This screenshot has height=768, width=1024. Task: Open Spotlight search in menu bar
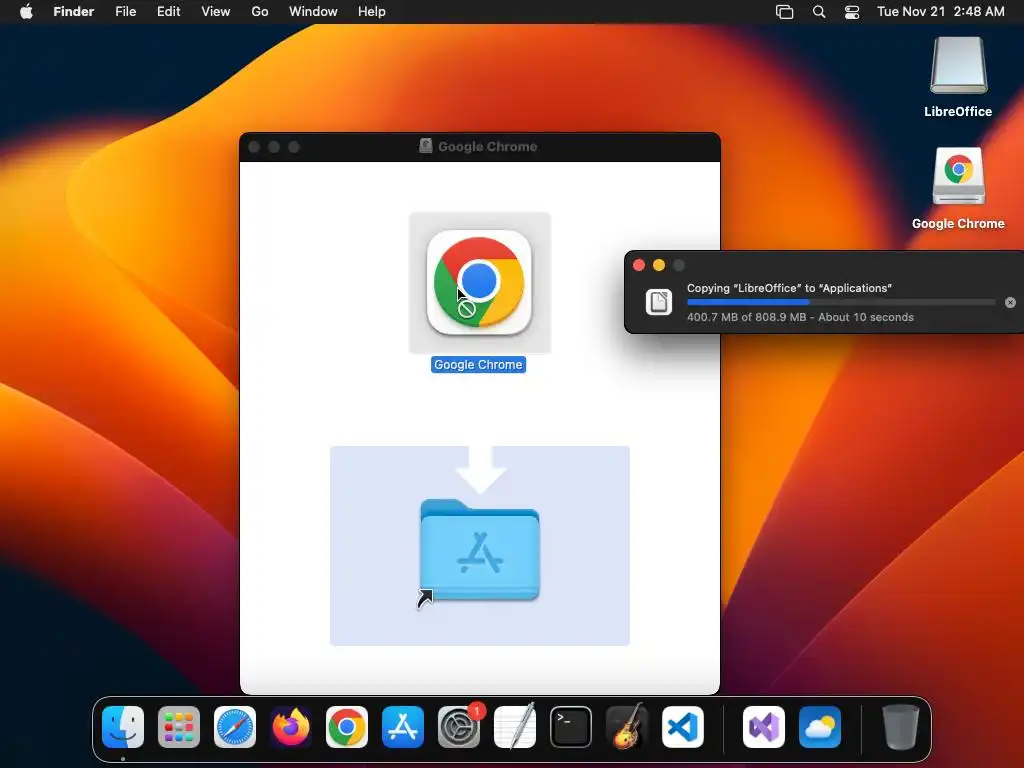click(x=819, y=12)
